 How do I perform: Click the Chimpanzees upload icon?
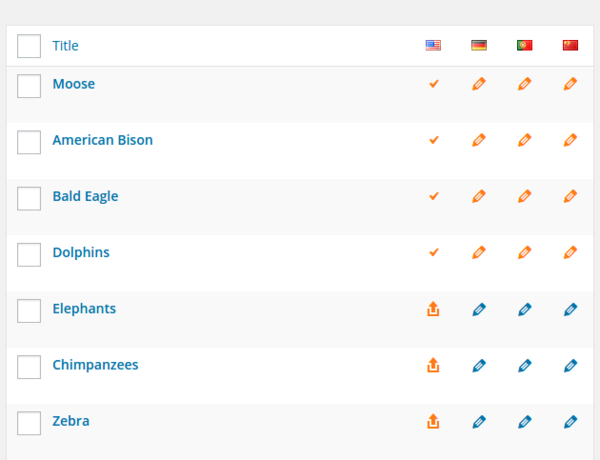pos(433,366)
